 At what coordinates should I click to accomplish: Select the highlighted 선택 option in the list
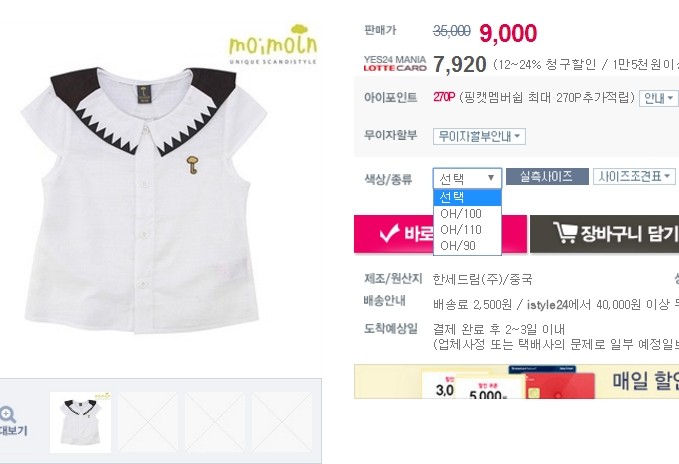click(467, 197)
